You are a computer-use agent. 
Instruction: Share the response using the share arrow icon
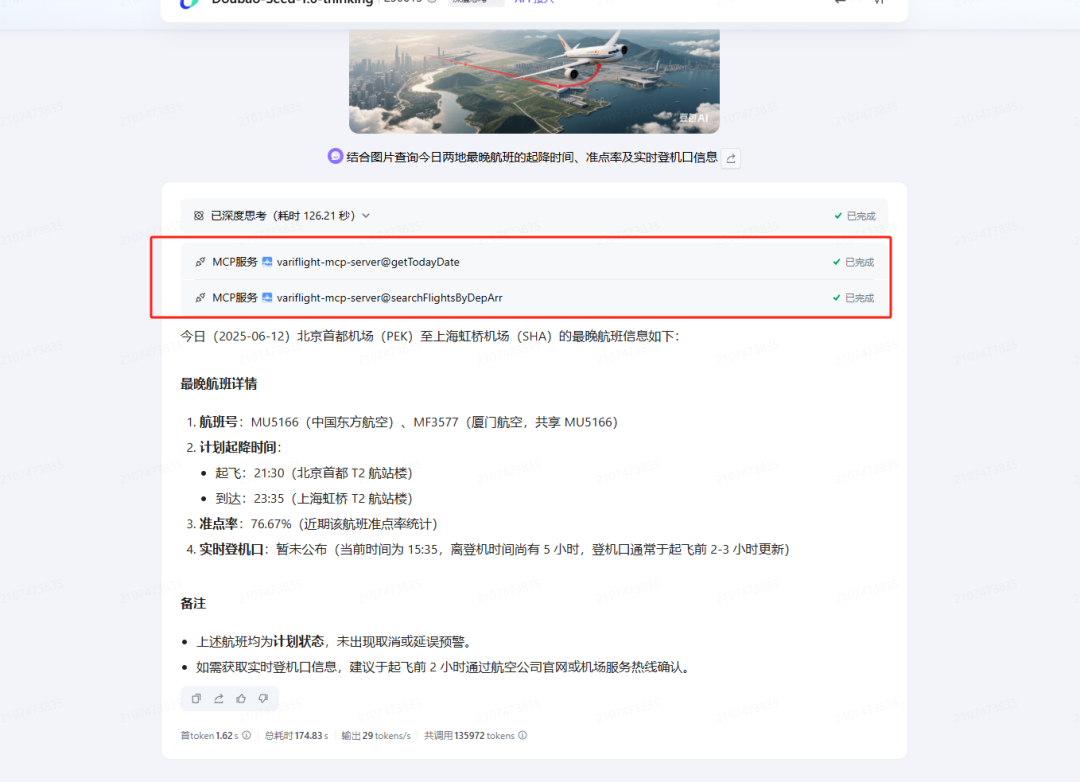coord(218,699)
